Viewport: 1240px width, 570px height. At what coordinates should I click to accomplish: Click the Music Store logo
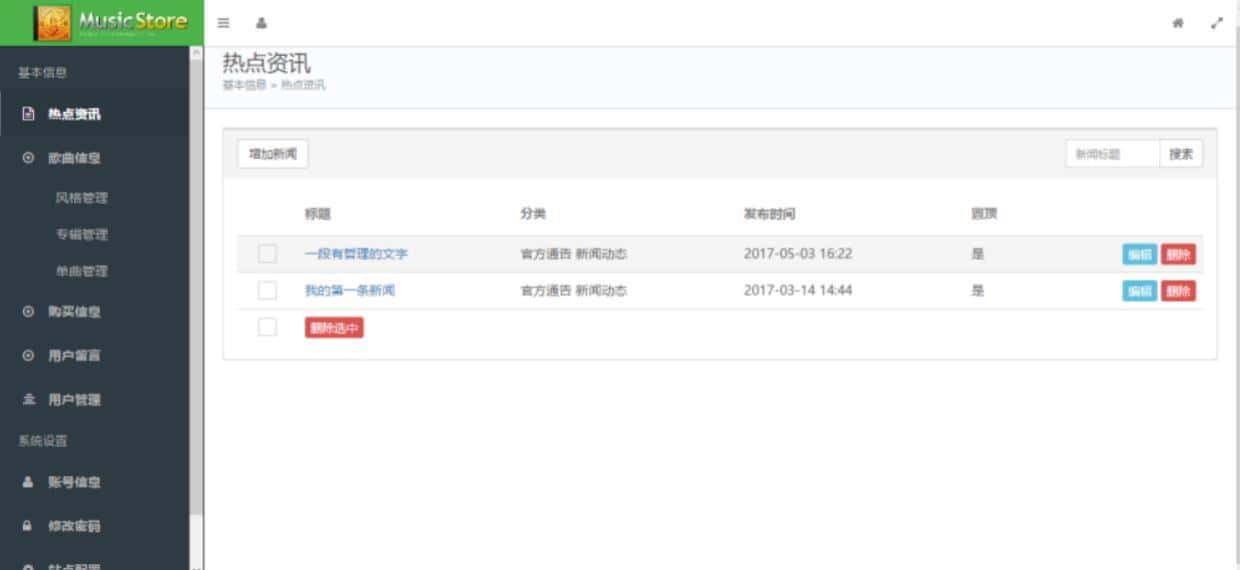110,22
